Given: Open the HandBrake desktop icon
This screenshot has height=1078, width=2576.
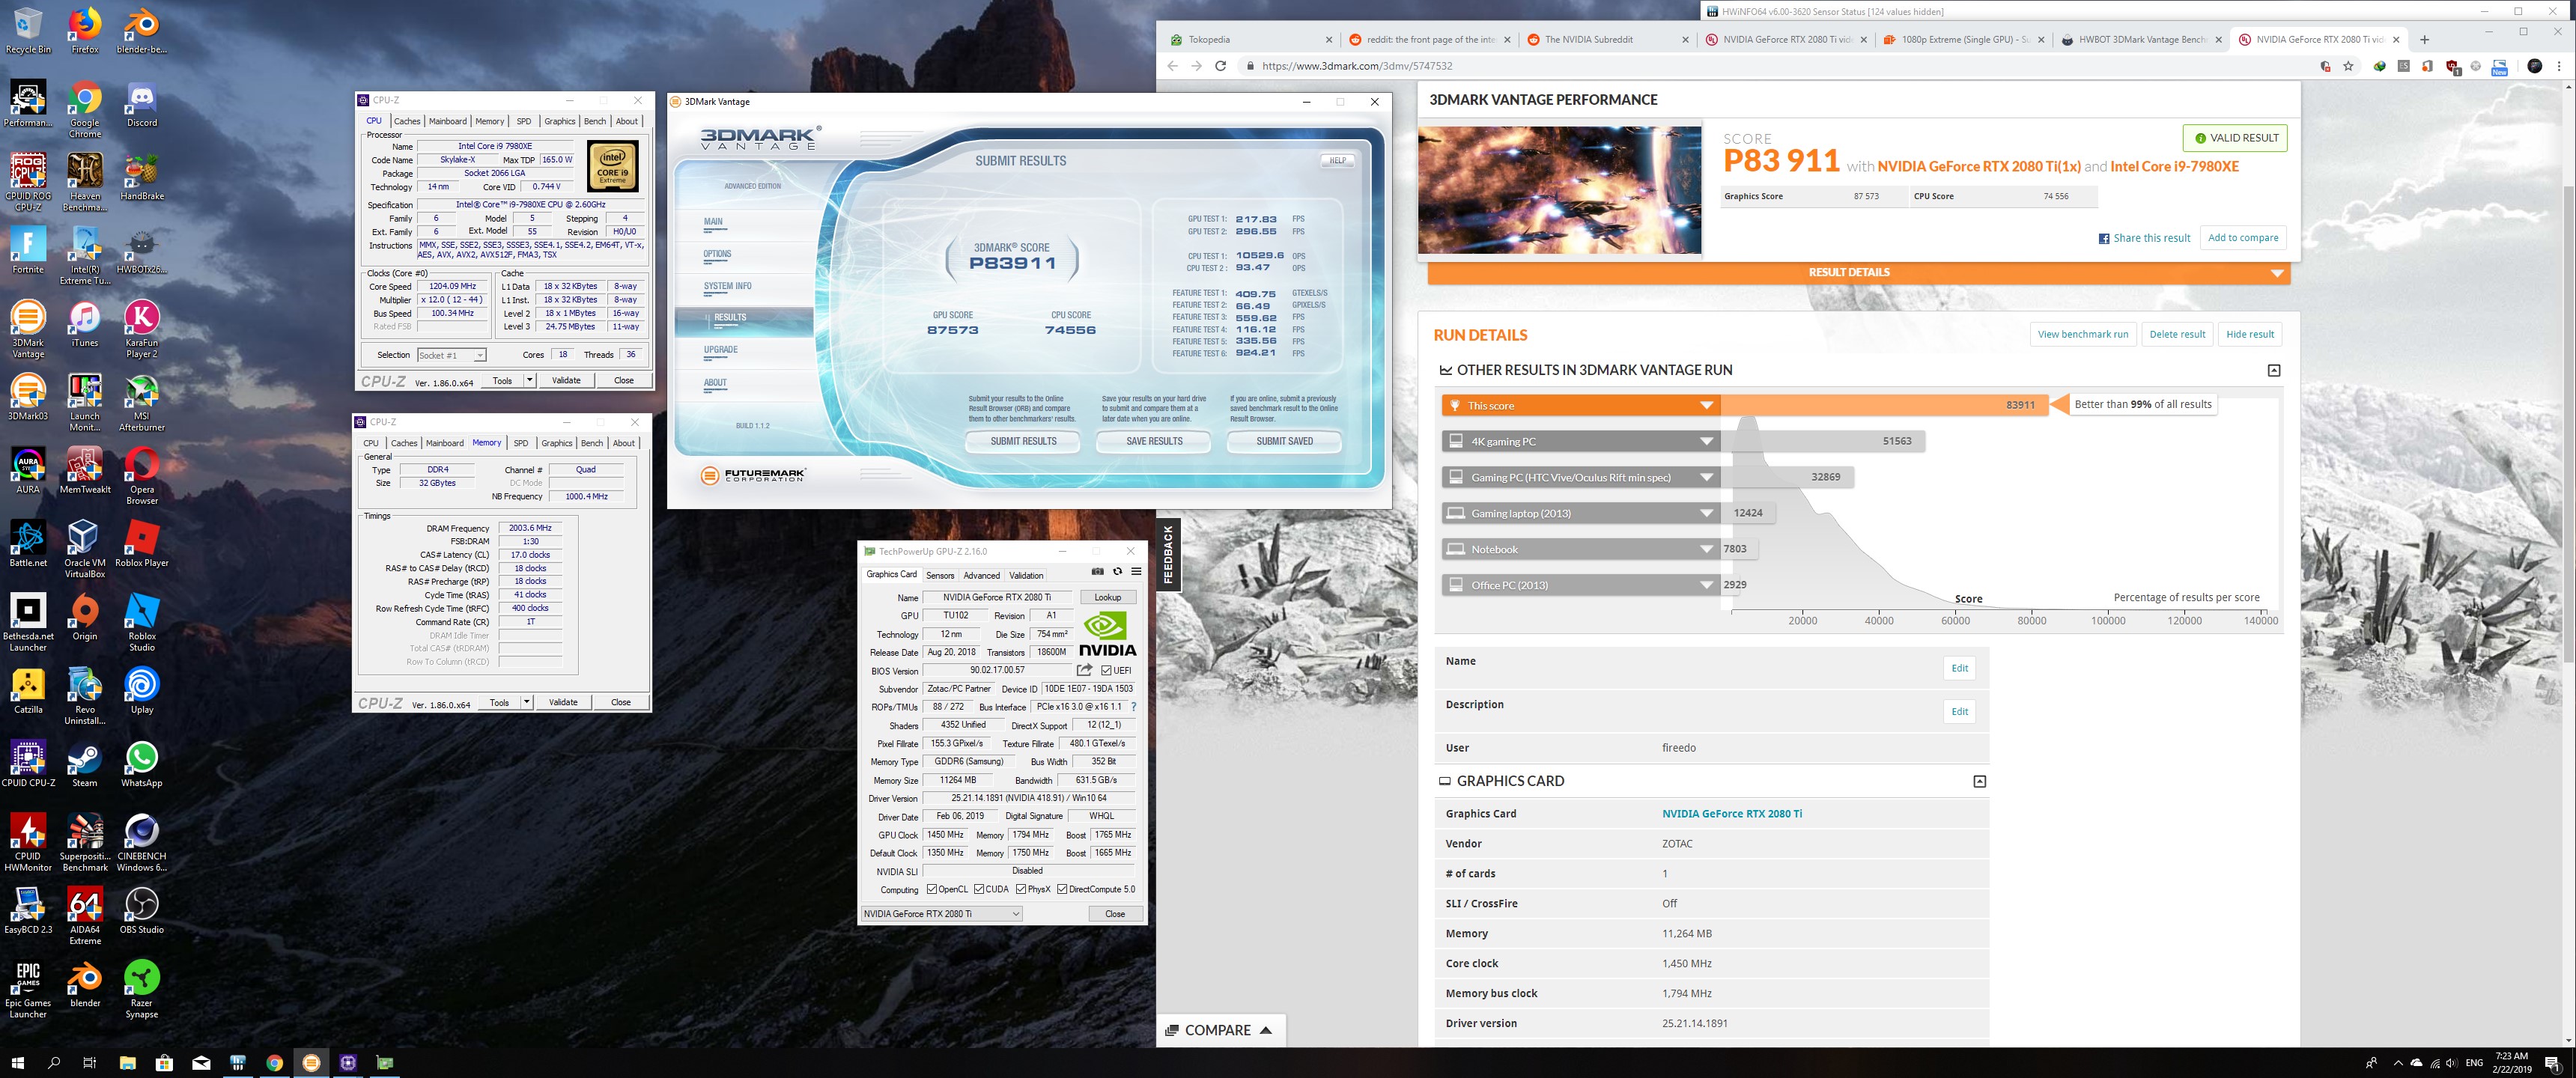Looking at the screenshot, I should 141,177.
